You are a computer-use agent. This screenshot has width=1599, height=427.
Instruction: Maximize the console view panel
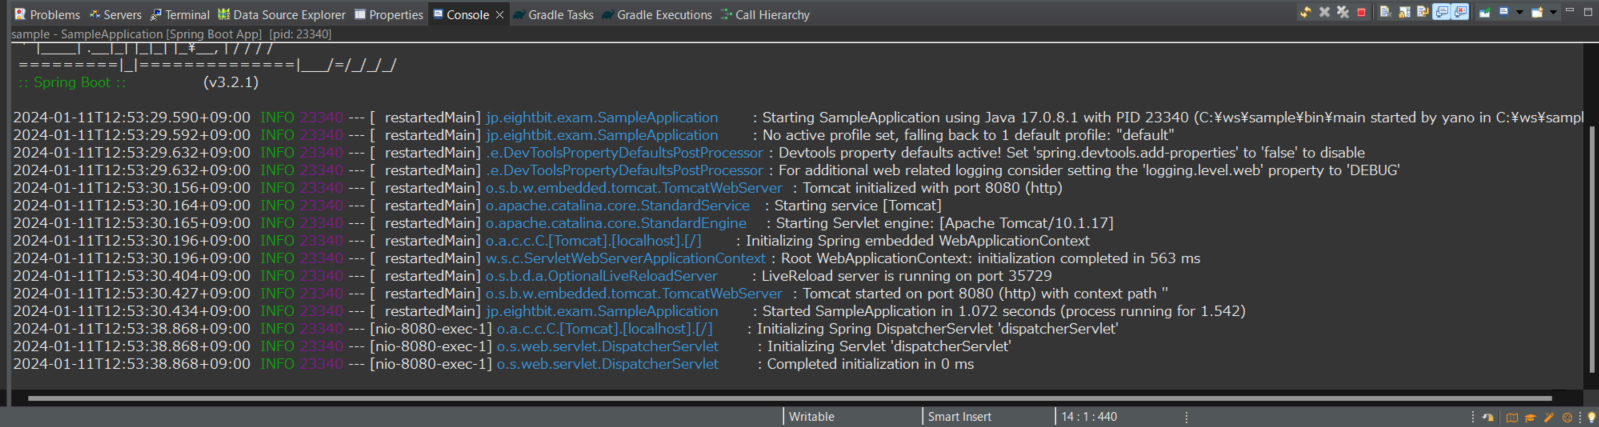(1588, 11)
